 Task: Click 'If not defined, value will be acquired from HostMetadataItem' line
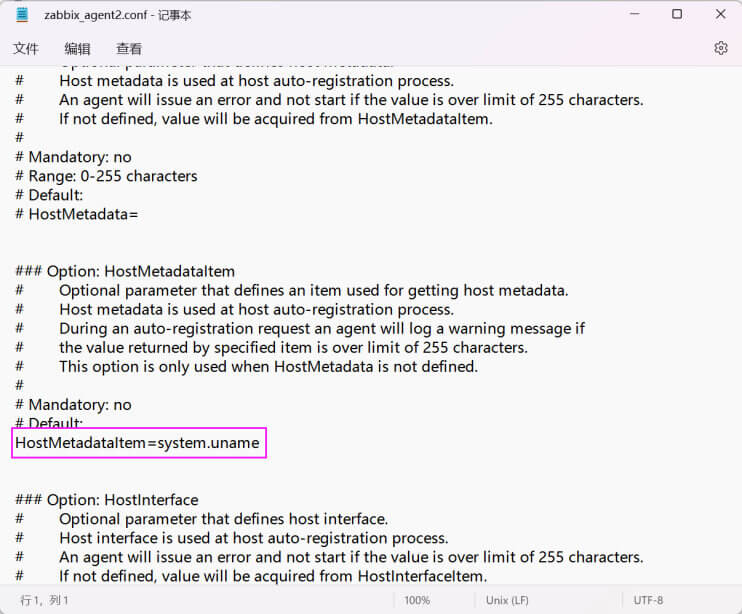pos(276,119)
